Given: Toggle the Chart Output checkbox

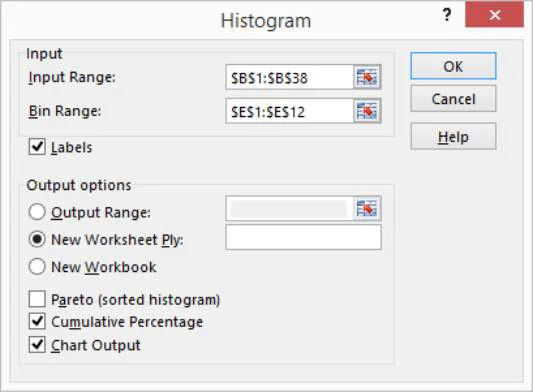Looking at the screenshot, I should [x=37, y=345].
